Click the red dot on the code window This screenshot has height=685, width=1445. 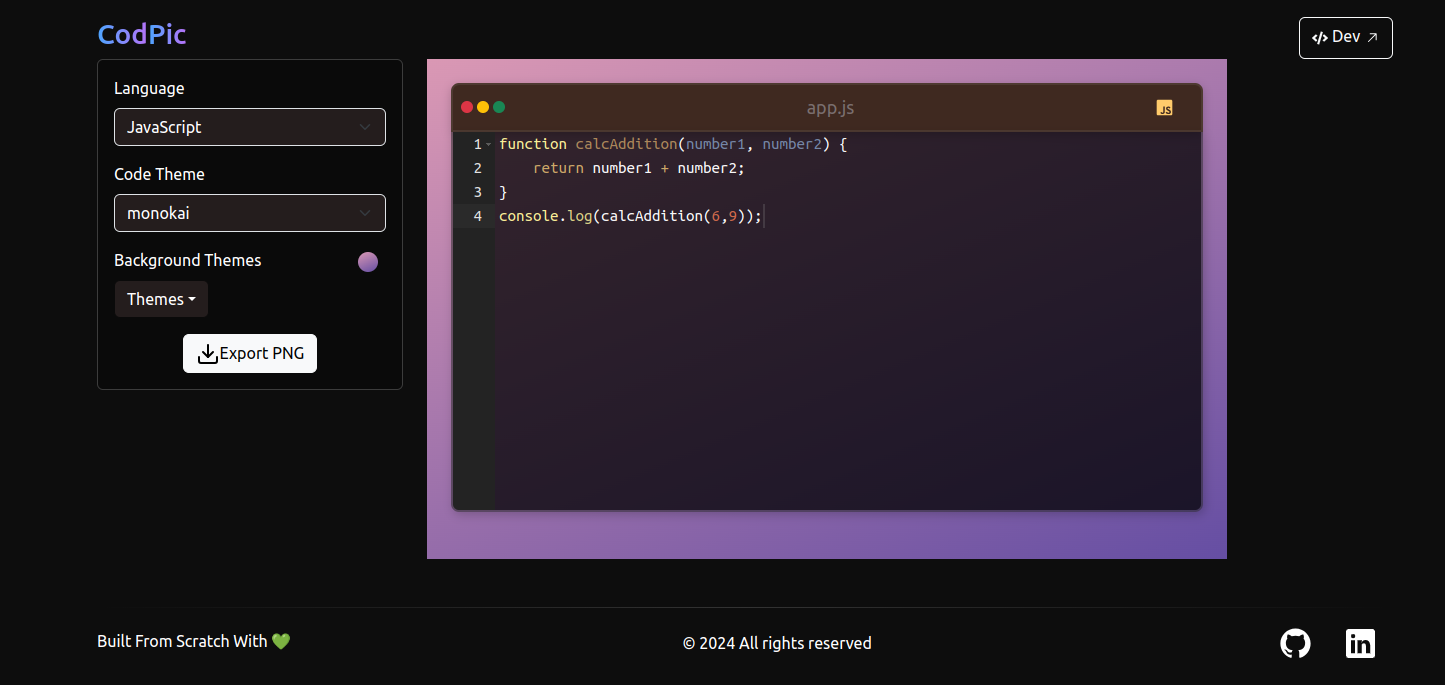click(x=467, y=107)
